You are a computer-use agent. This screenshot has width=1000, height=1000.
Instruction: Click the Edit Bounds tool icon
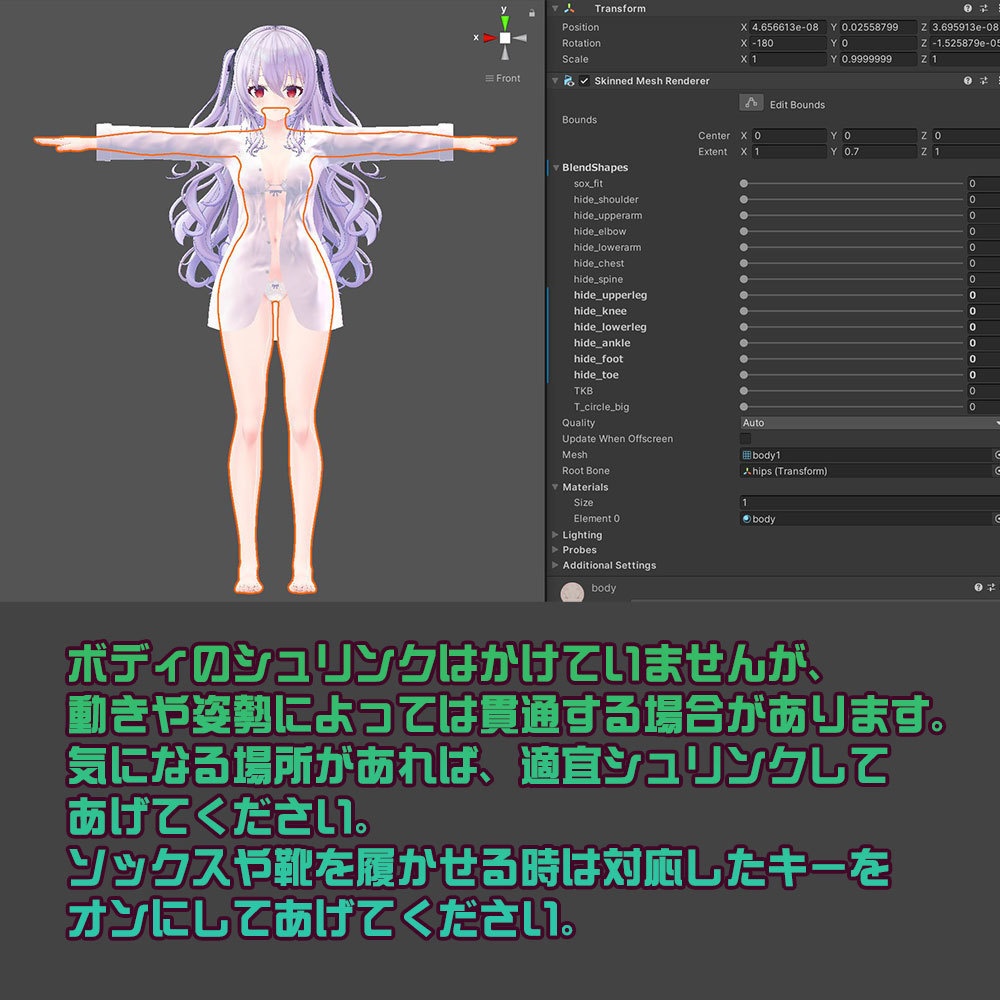click(x=751, y=103)
